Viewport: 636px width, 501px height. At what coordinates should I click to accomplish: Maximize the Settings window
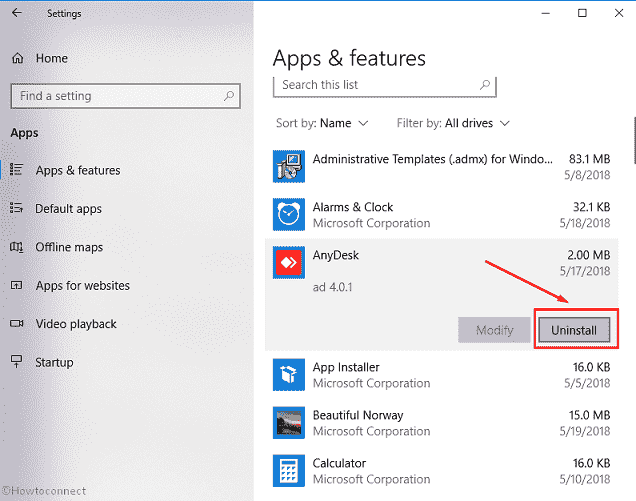(x=582, y=13)
